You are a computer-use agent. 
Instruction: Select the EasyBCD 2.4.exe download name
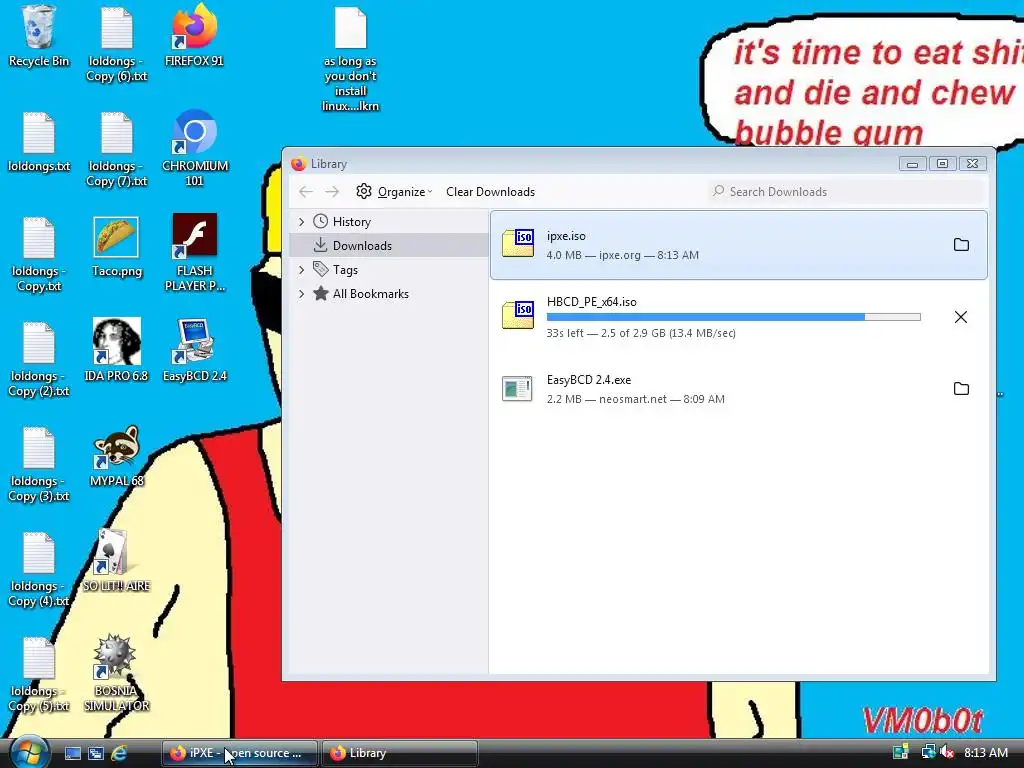coord(589,379)
